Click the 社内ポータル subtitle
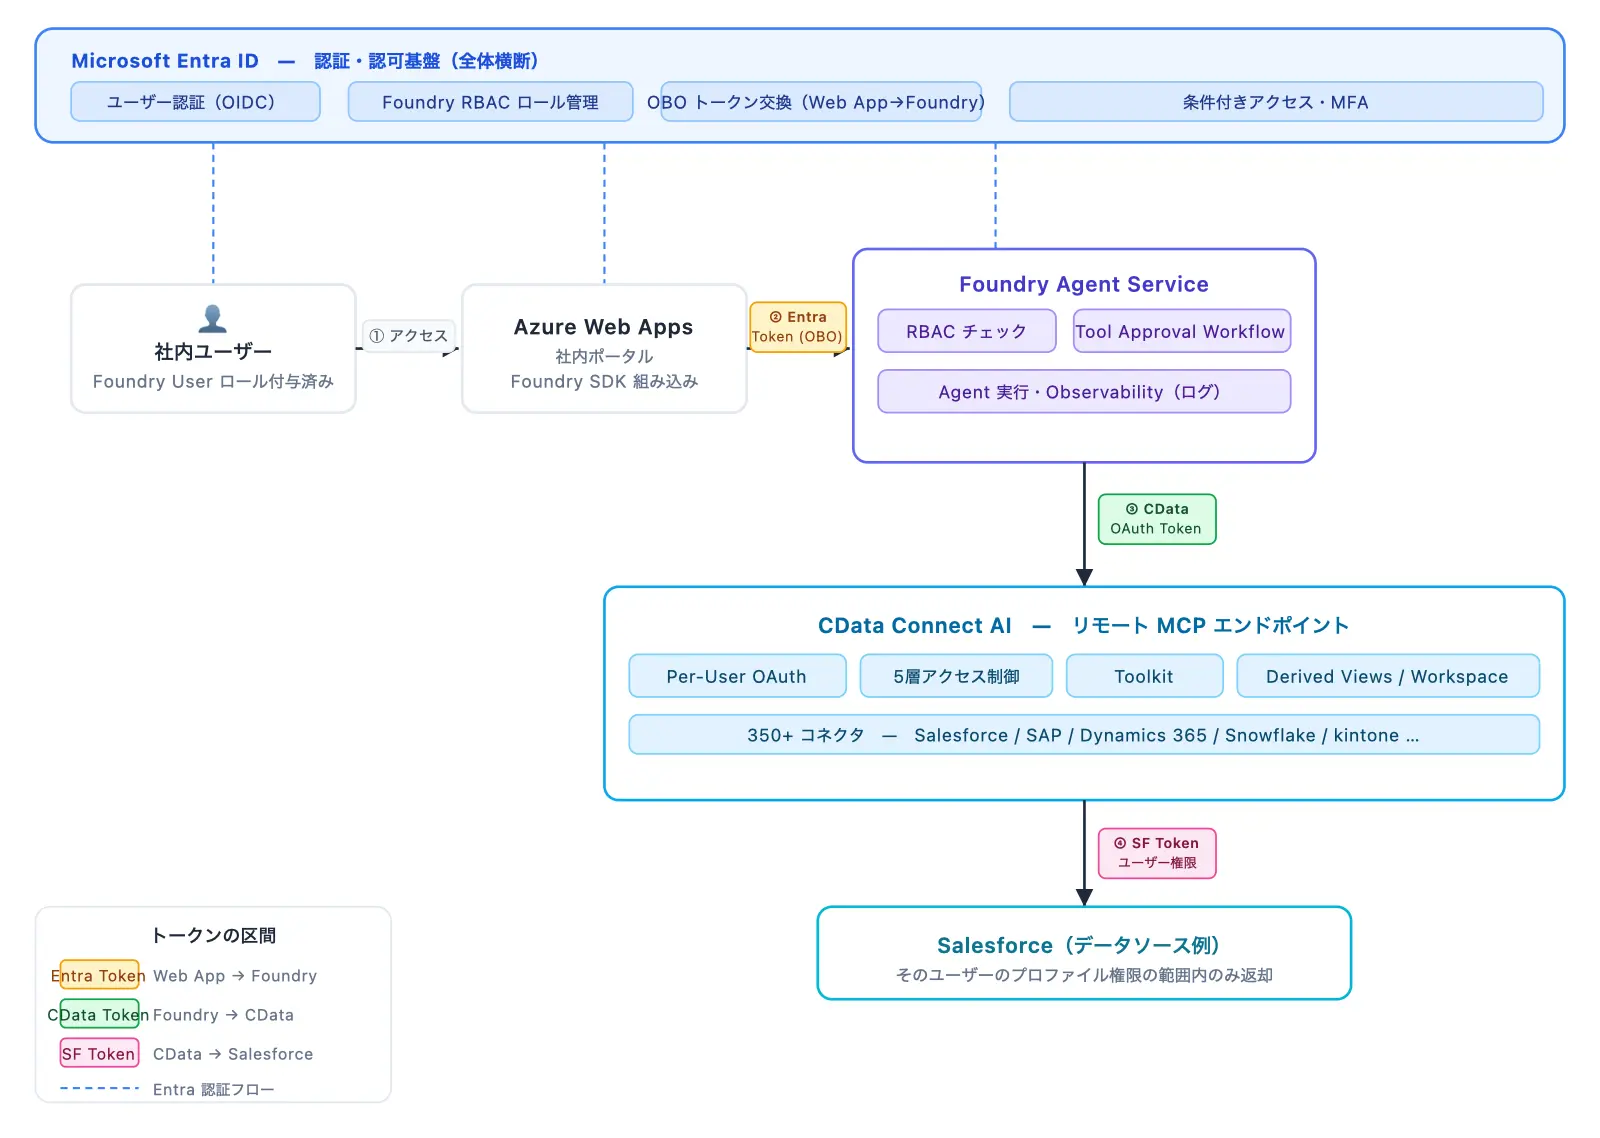 click(x=603, y=356)
